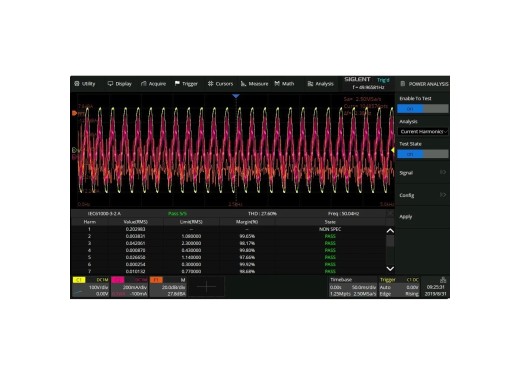This screenshot has height=380, width=520.
Task: Click the Apply button
Action: pyautogui.click(x=423, y=217)
